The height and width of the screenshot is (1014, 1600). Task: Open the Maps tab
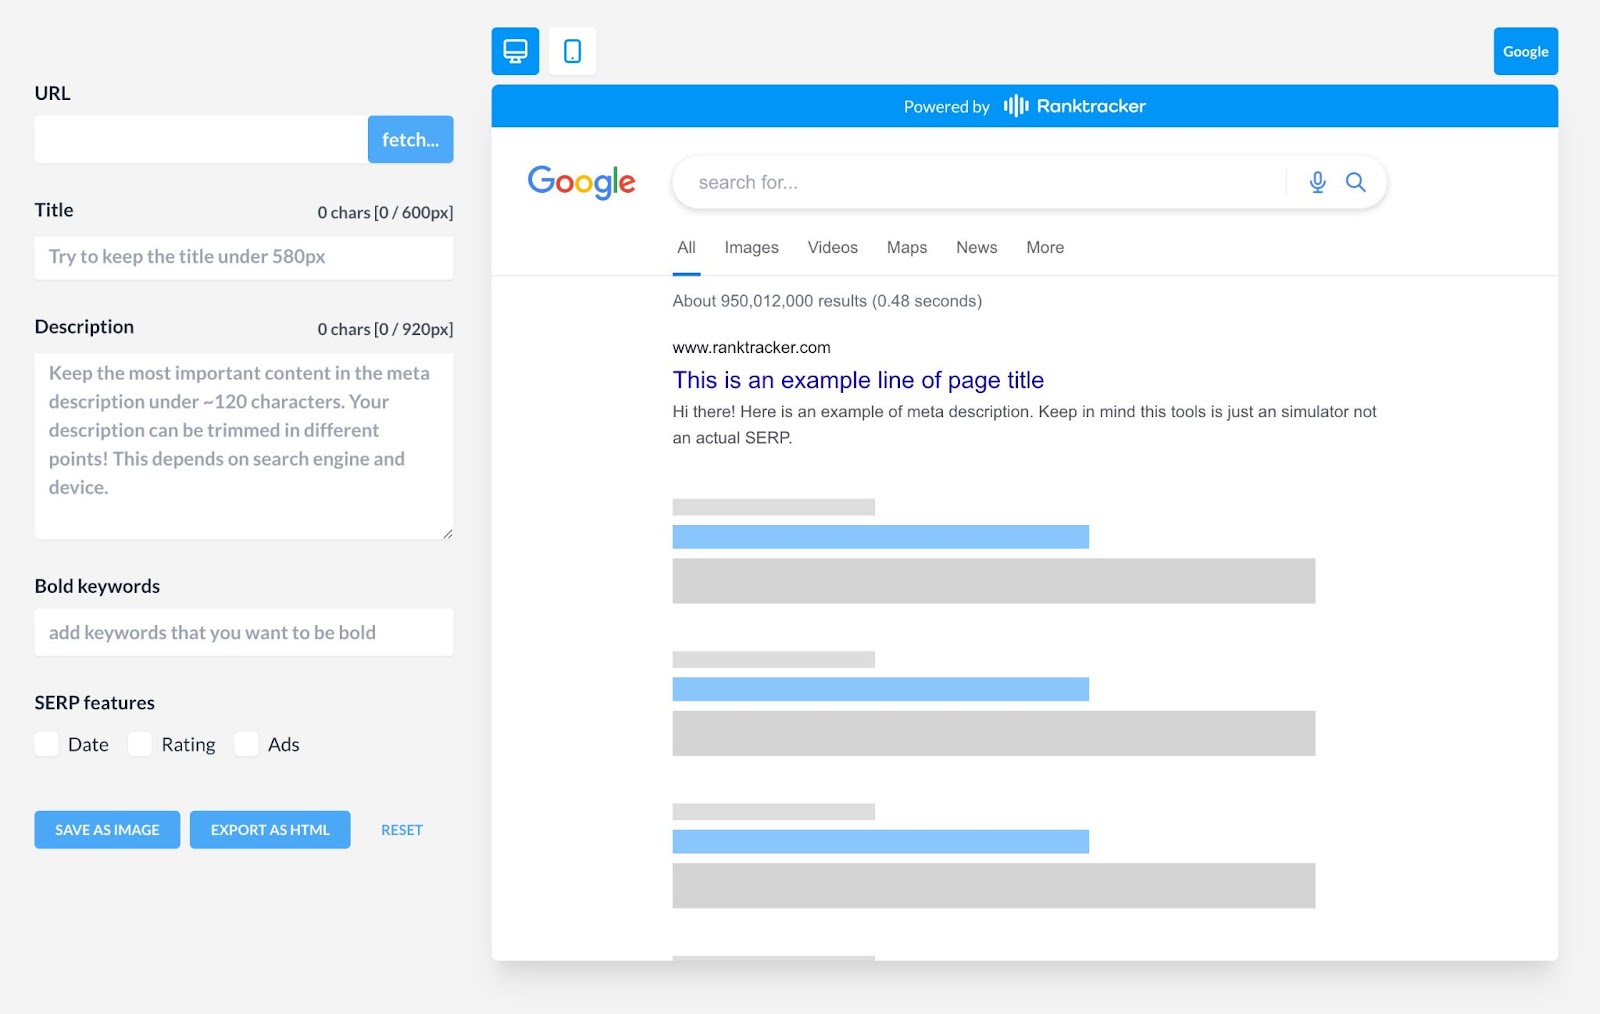click(x=905, y=247)
